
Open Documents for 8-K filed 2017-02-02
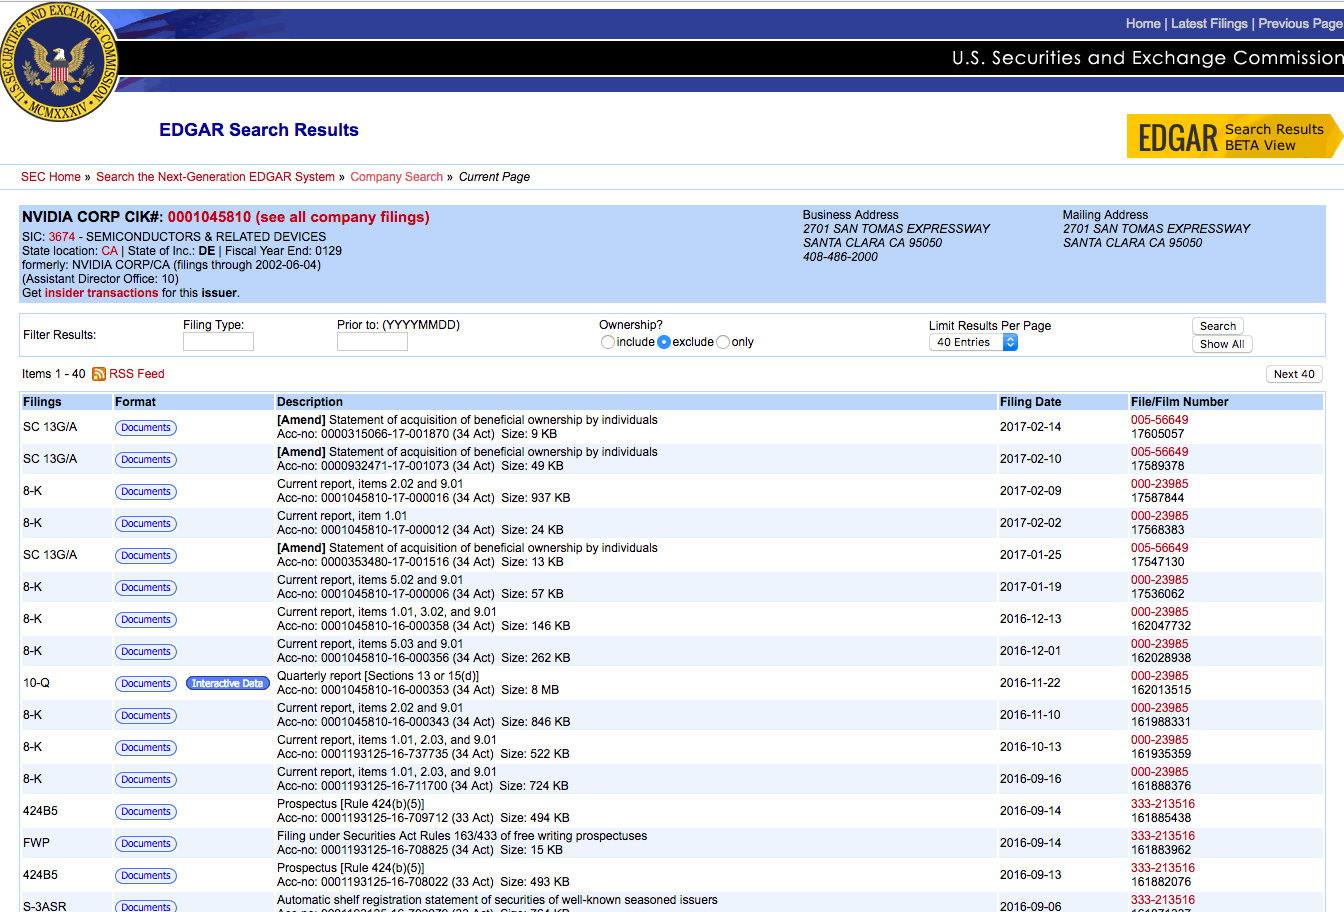click(x=146, y=524)
